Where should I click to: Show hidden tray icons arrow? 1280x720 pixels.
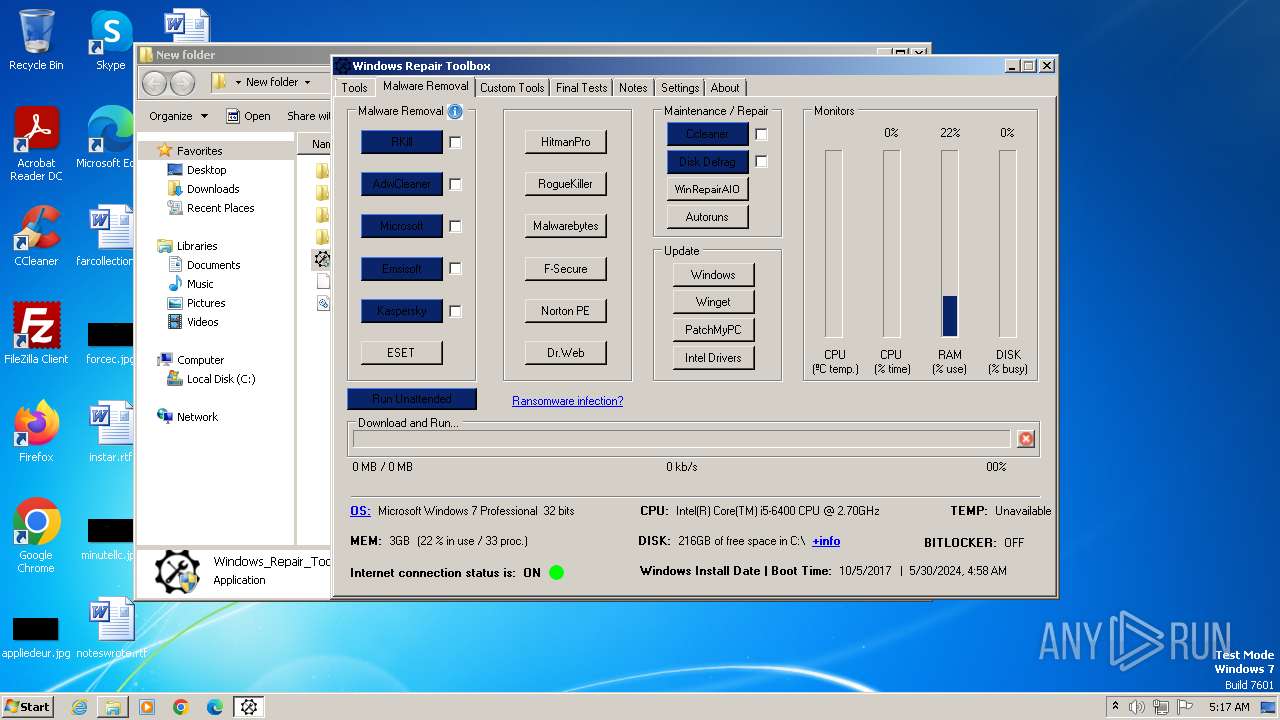tap(1115, 707)
